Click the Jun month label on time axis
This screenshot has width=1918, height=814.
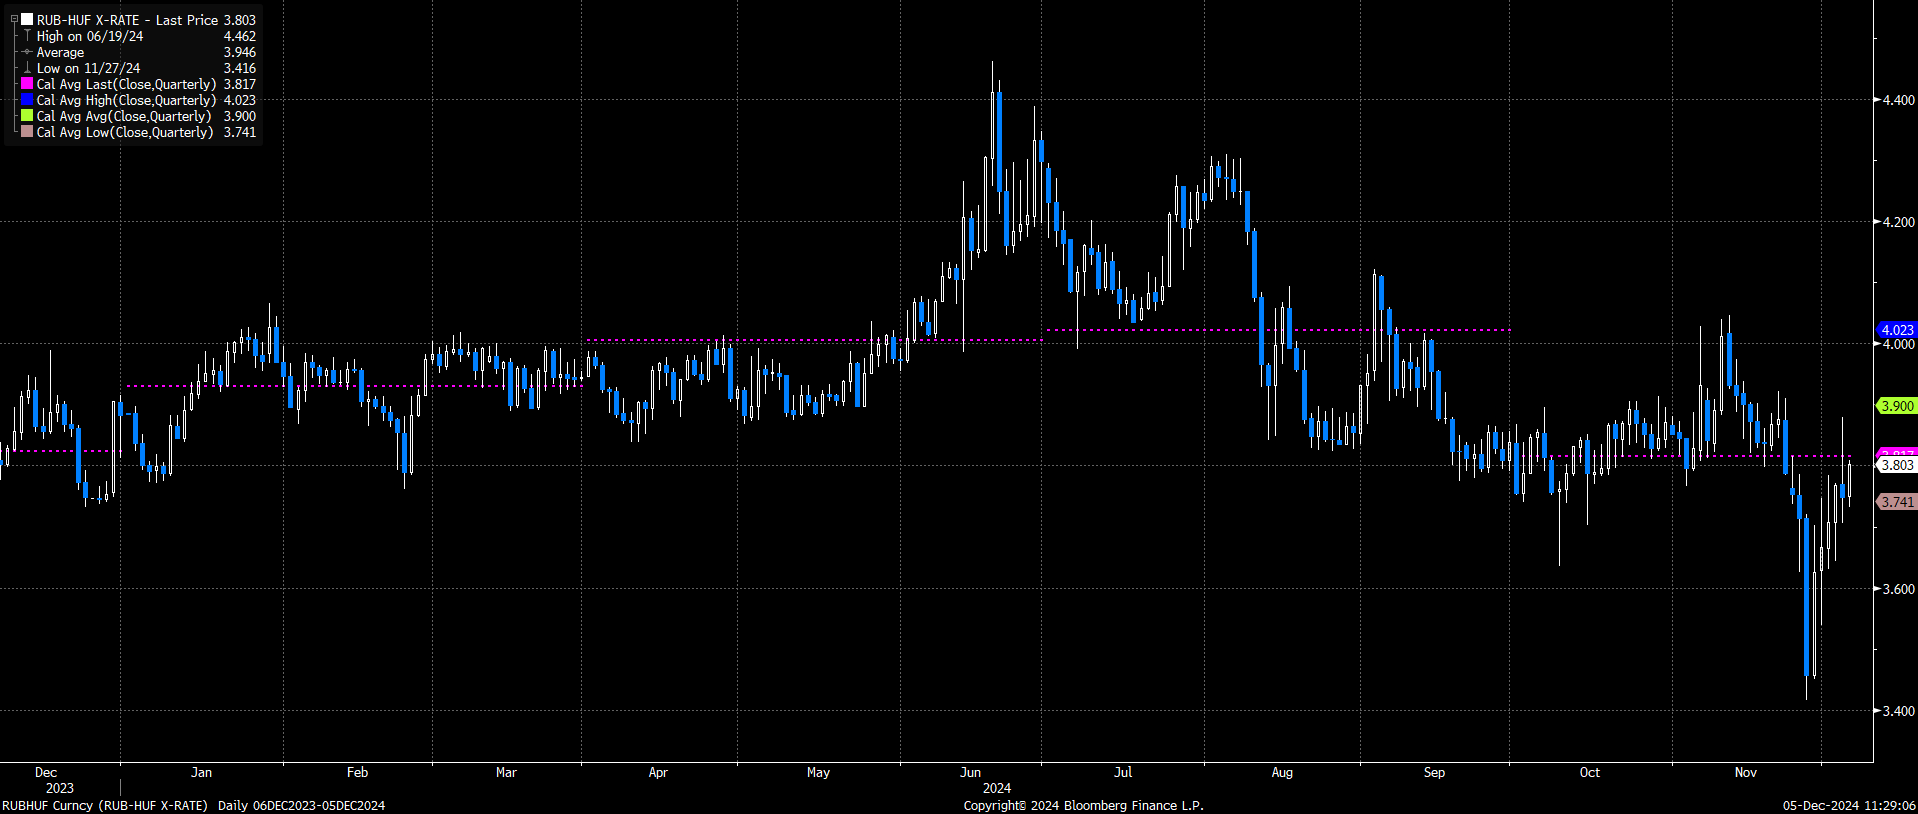(970, 772)
